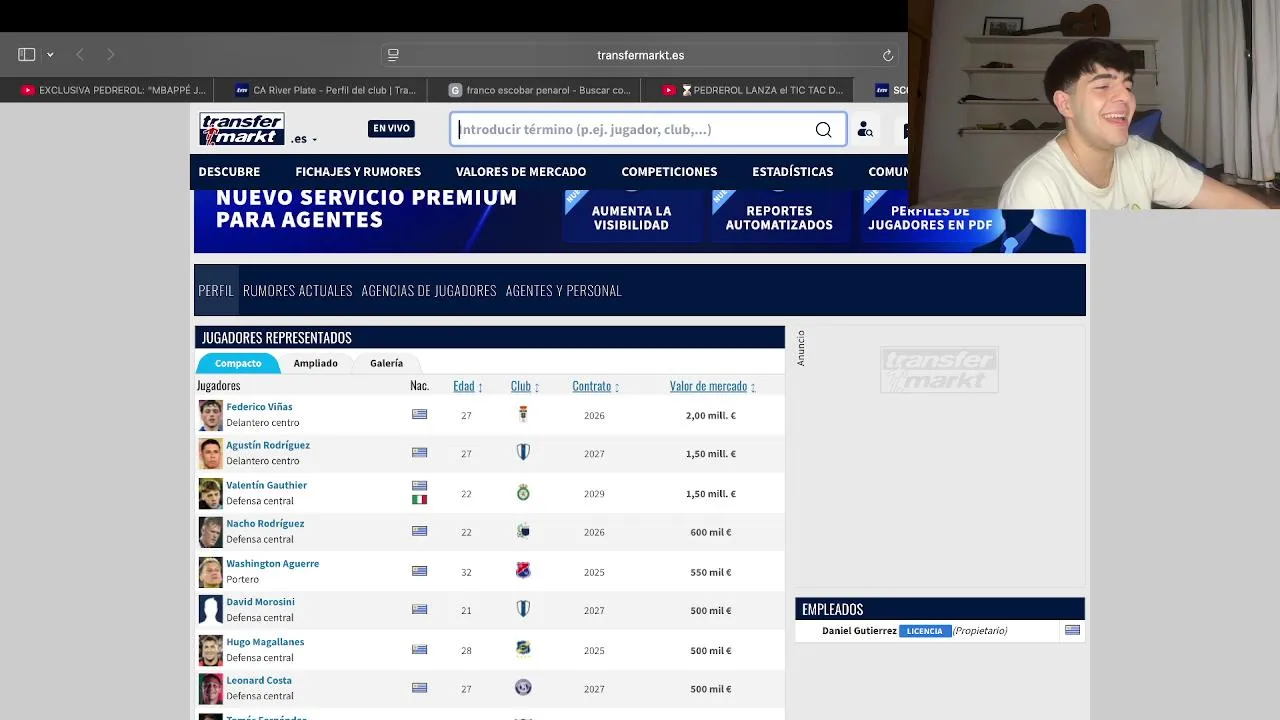Open the COMPETICIONES menu
Image resolution: width=1280 pixels, height=720 pixels.
(x=669, y=171)
